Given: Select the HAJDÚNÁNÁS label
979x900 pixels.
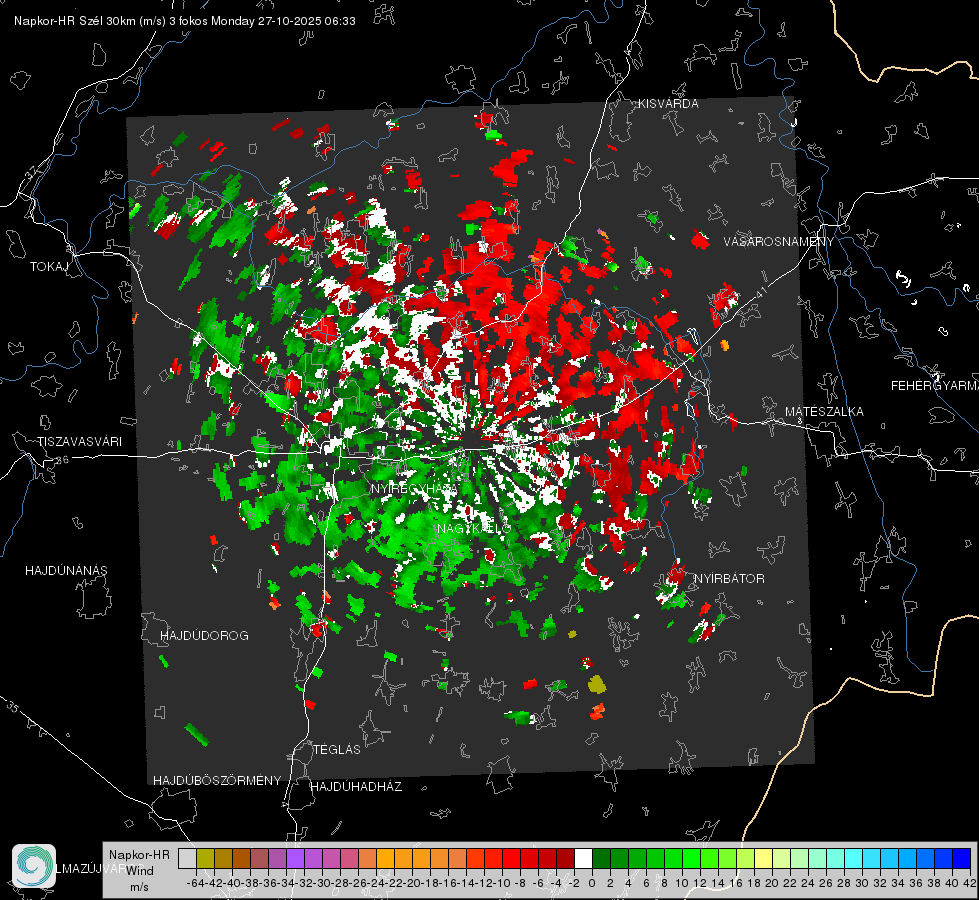Looking at the screenshot, I should [66, 571].
